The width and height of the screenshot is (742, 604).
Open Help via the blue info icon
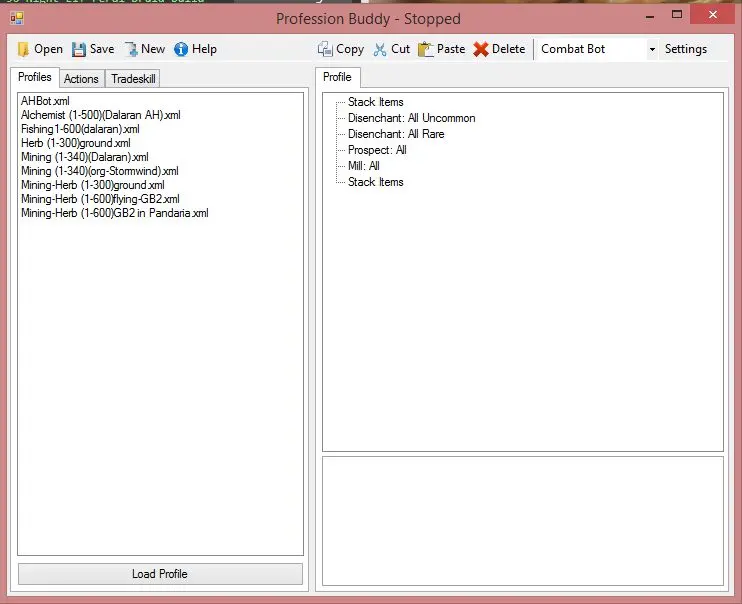point(181,49)
